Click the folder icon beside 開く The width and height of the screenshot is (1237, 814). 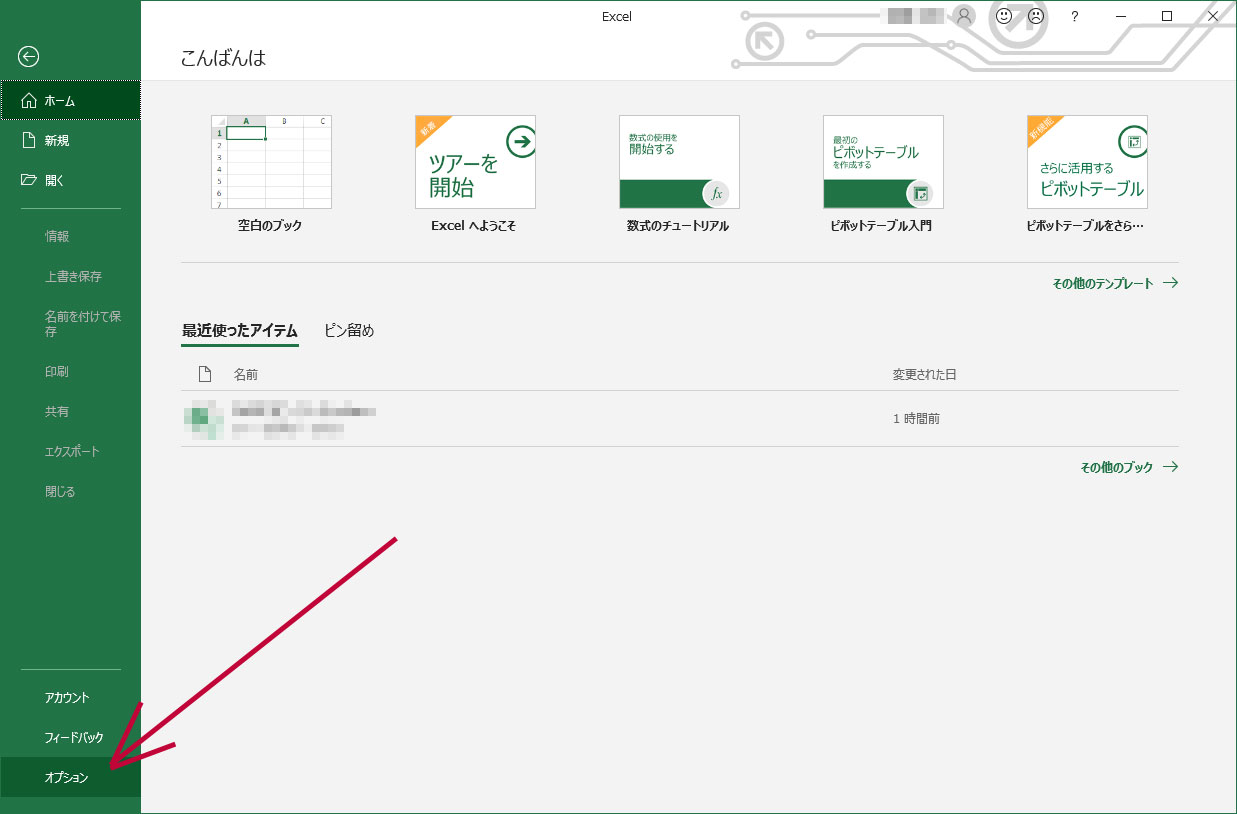(28, 180)
